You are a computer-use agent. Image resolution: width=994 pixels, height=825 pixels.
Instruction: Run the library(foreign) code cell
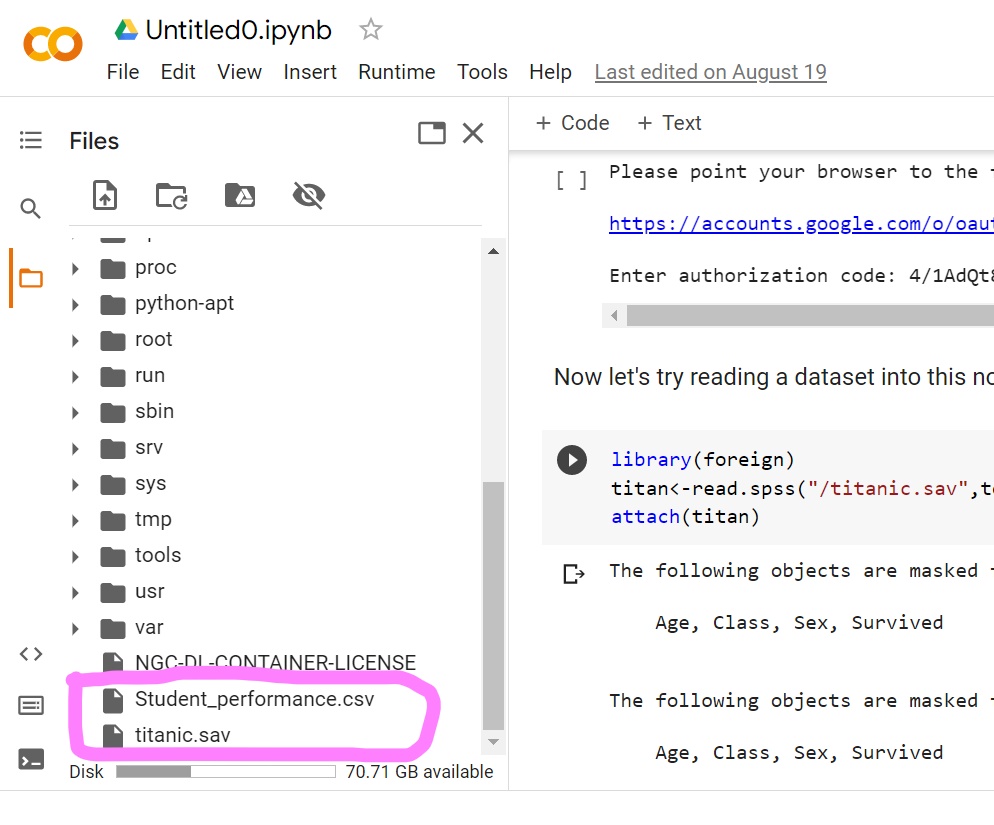click(572, 460)
